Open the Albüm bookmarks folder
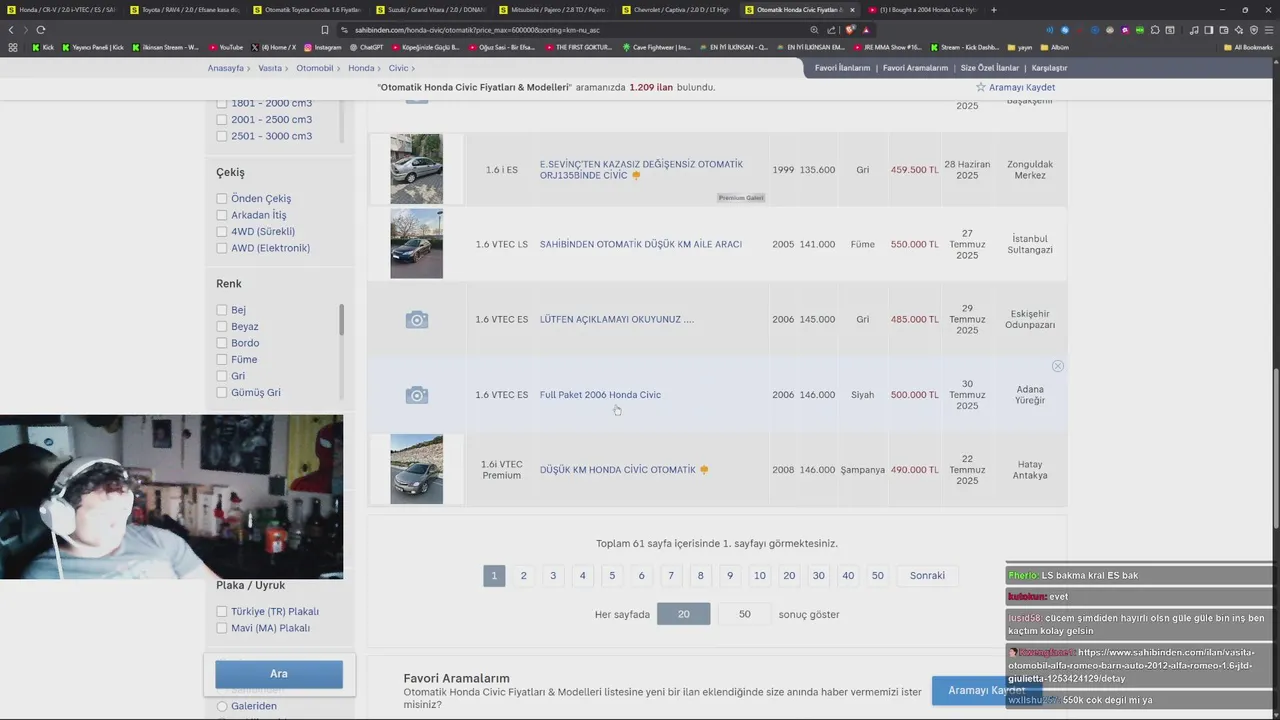The height and width of the screenshot is (720, 1280). (x=1054, y=47)
